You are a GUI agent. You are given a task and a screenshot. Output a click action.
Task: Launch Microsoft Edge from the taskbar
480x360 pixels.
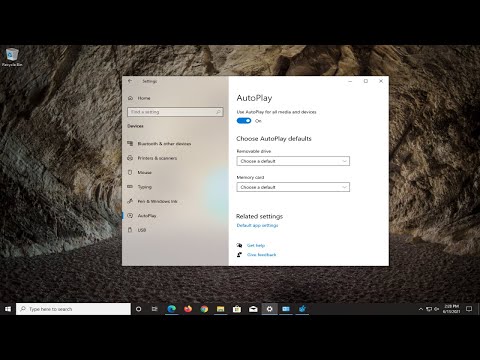[172, 309]
